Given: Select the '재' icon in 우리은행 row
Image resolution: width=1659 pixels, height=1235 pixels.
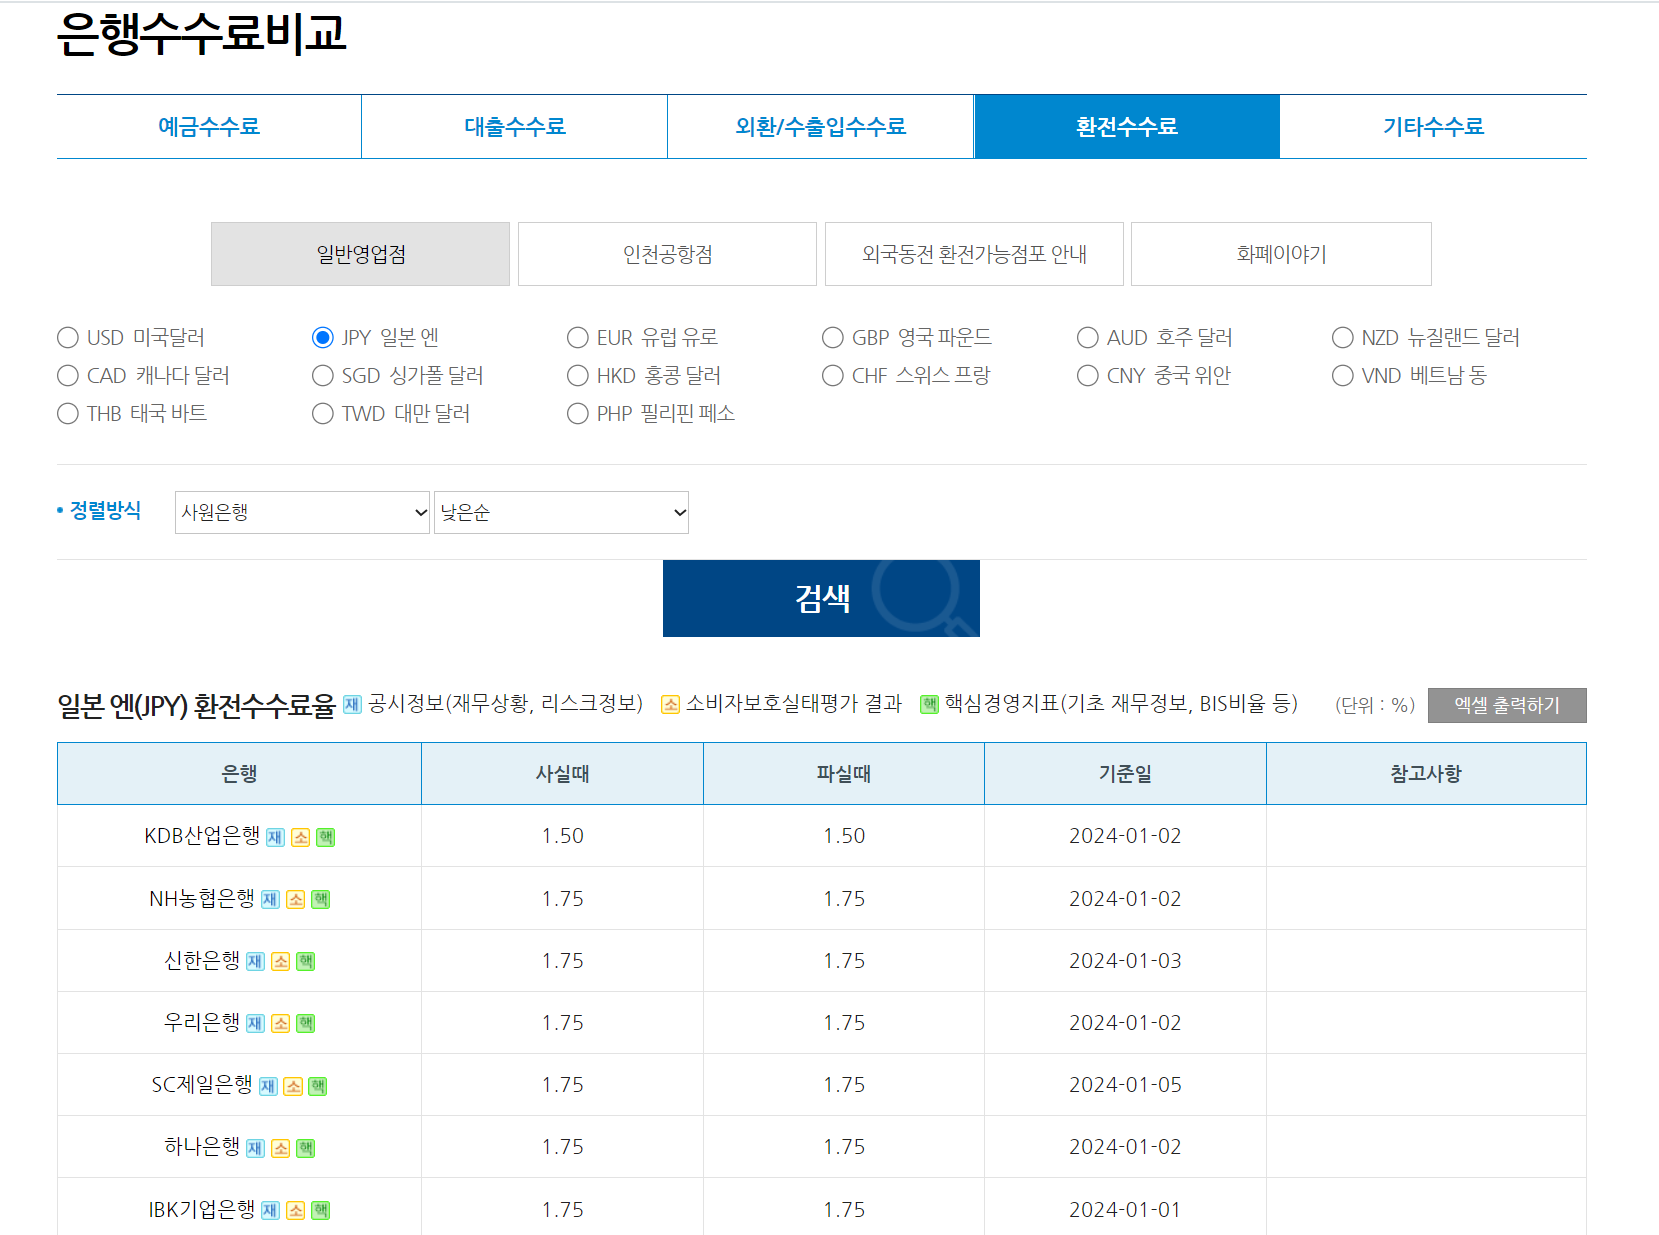Looking at the screenshot, I should (x=255, y=1024).
